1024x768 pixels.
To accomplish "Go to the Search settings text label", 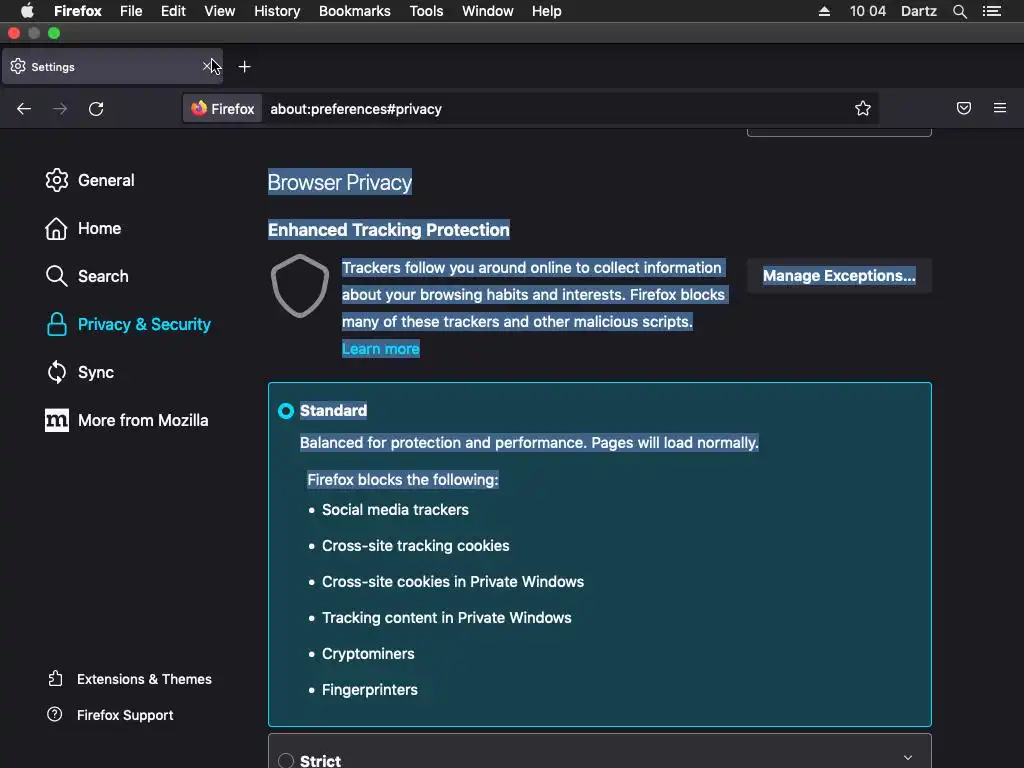I will (x=103, y=276).
